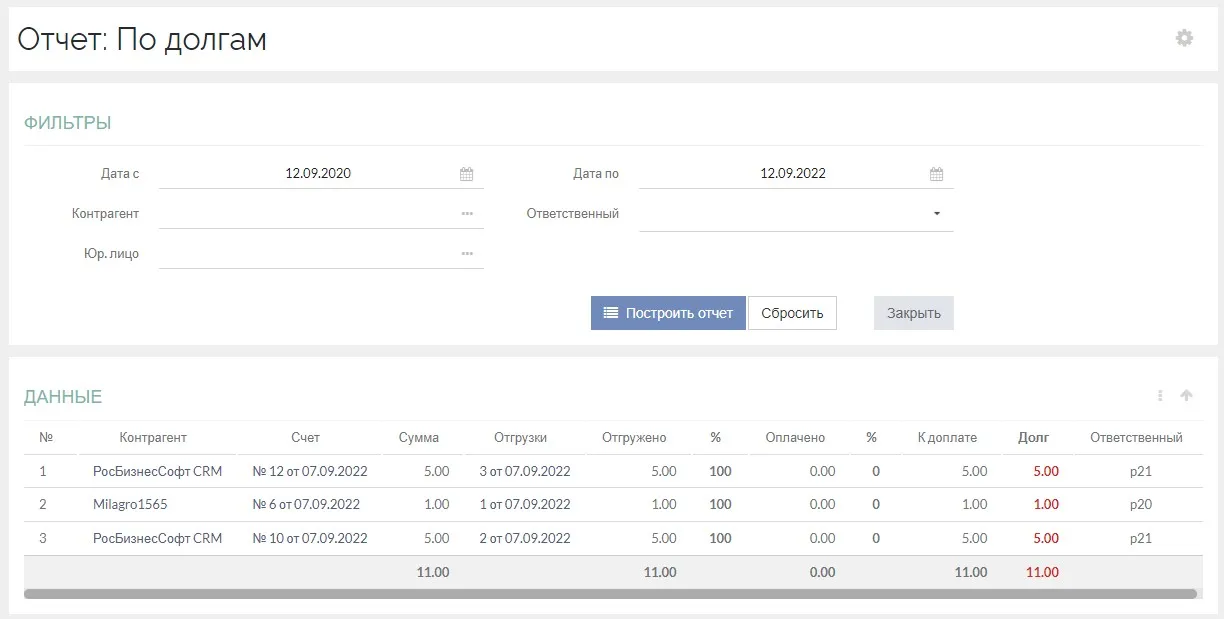This screenshot has width=1224, height=619.
Task: Sort by the 'Долг' column header
Action: [1033, 437]
